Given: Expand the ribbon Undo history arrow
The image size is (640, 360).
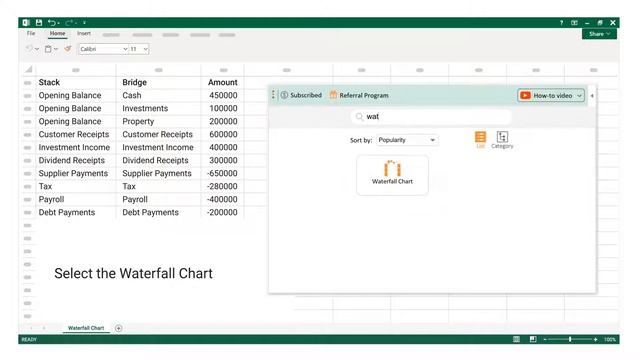Looking at the screenshot, I should point(37,49).
